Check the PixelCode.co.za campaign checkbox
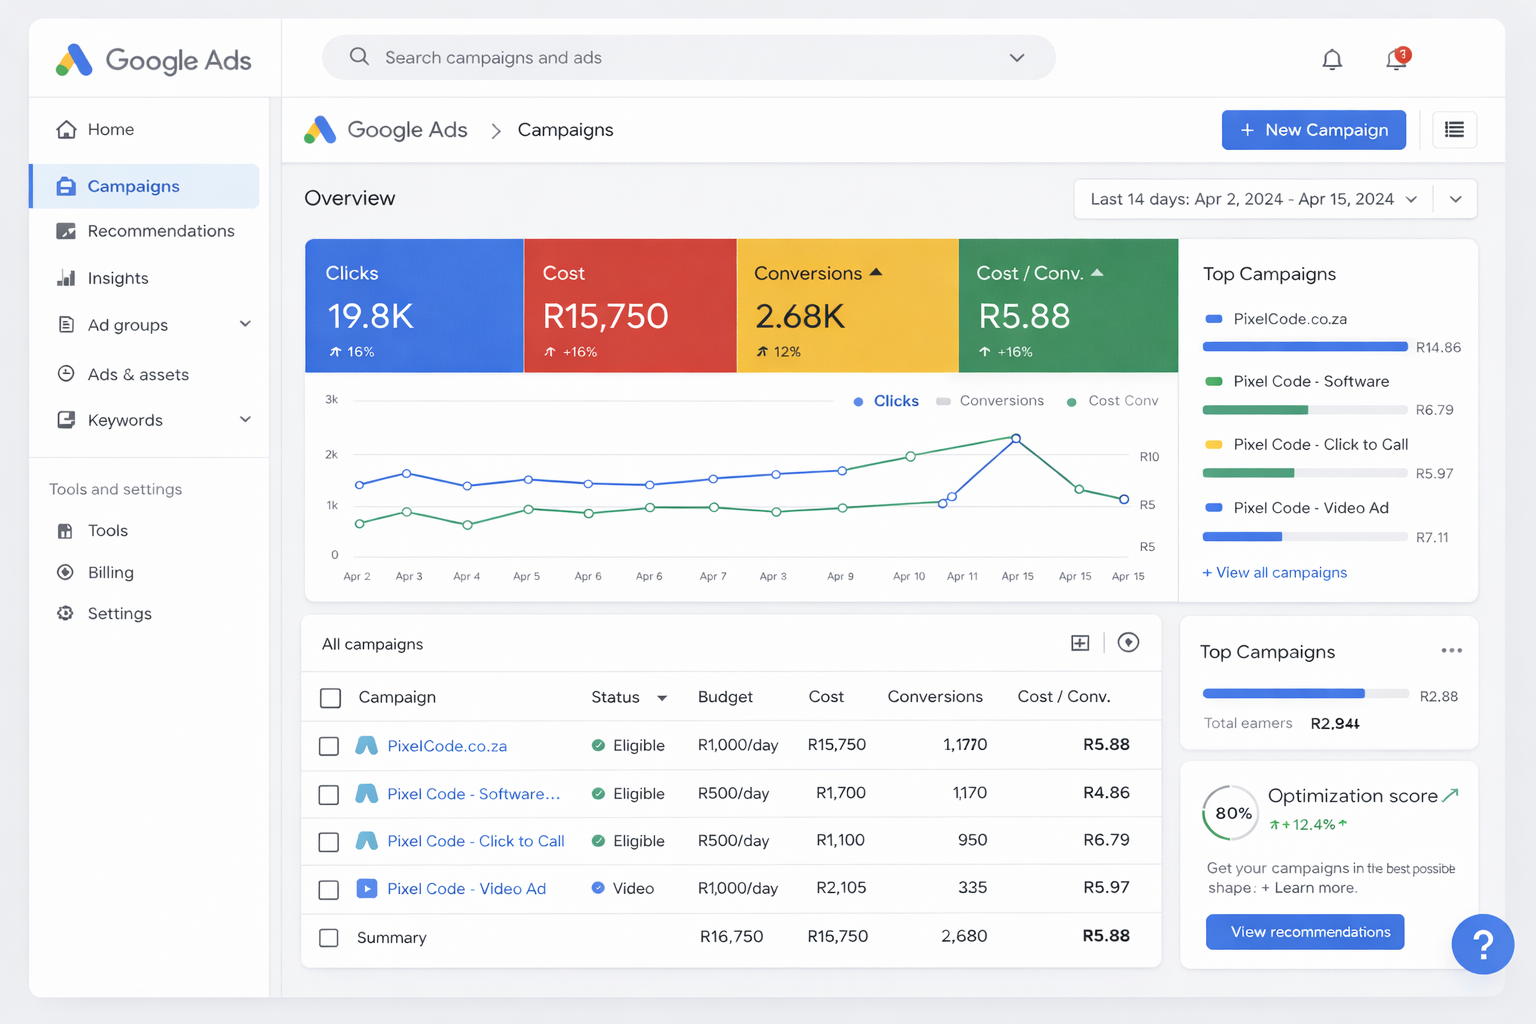 click(329, 746)
